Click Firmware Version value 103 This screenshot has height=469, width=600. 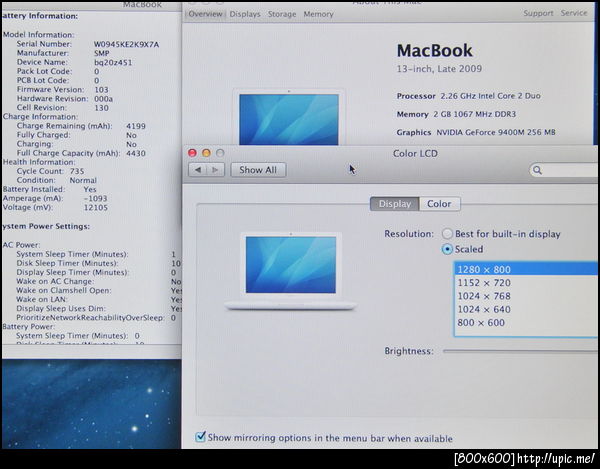click(x=101, y=90)
